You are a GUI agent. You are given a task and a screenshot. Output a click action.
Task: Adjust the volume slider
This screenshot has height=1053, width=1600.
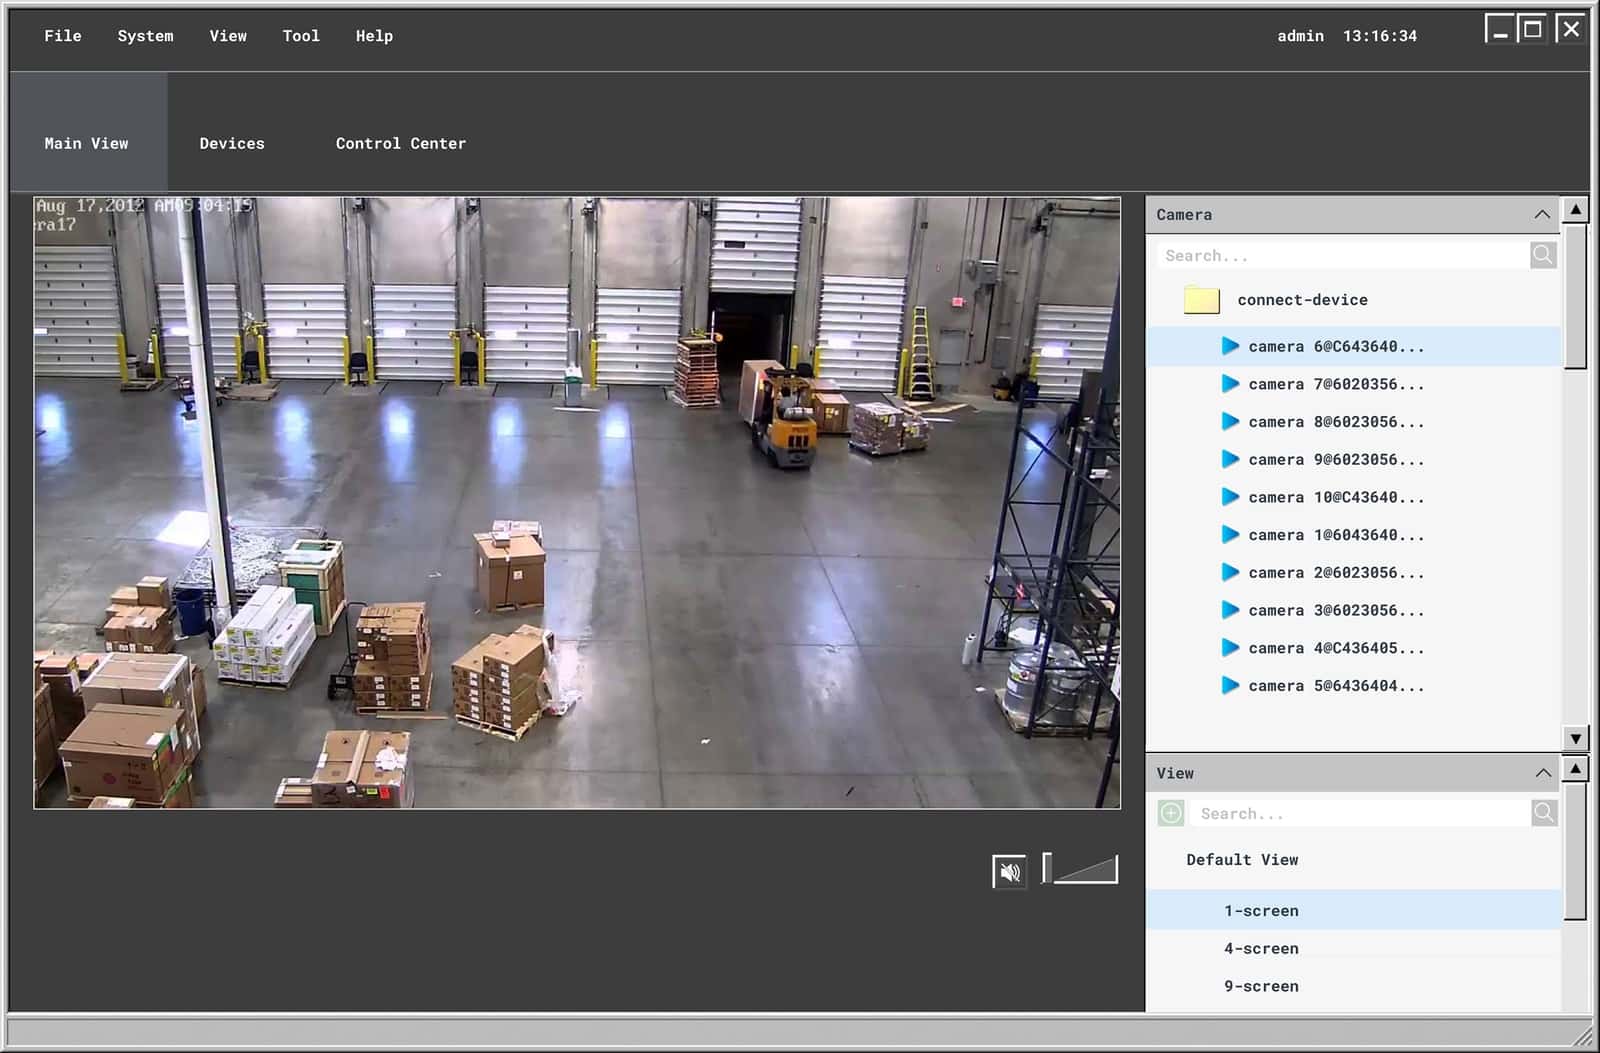point(1080,869)
